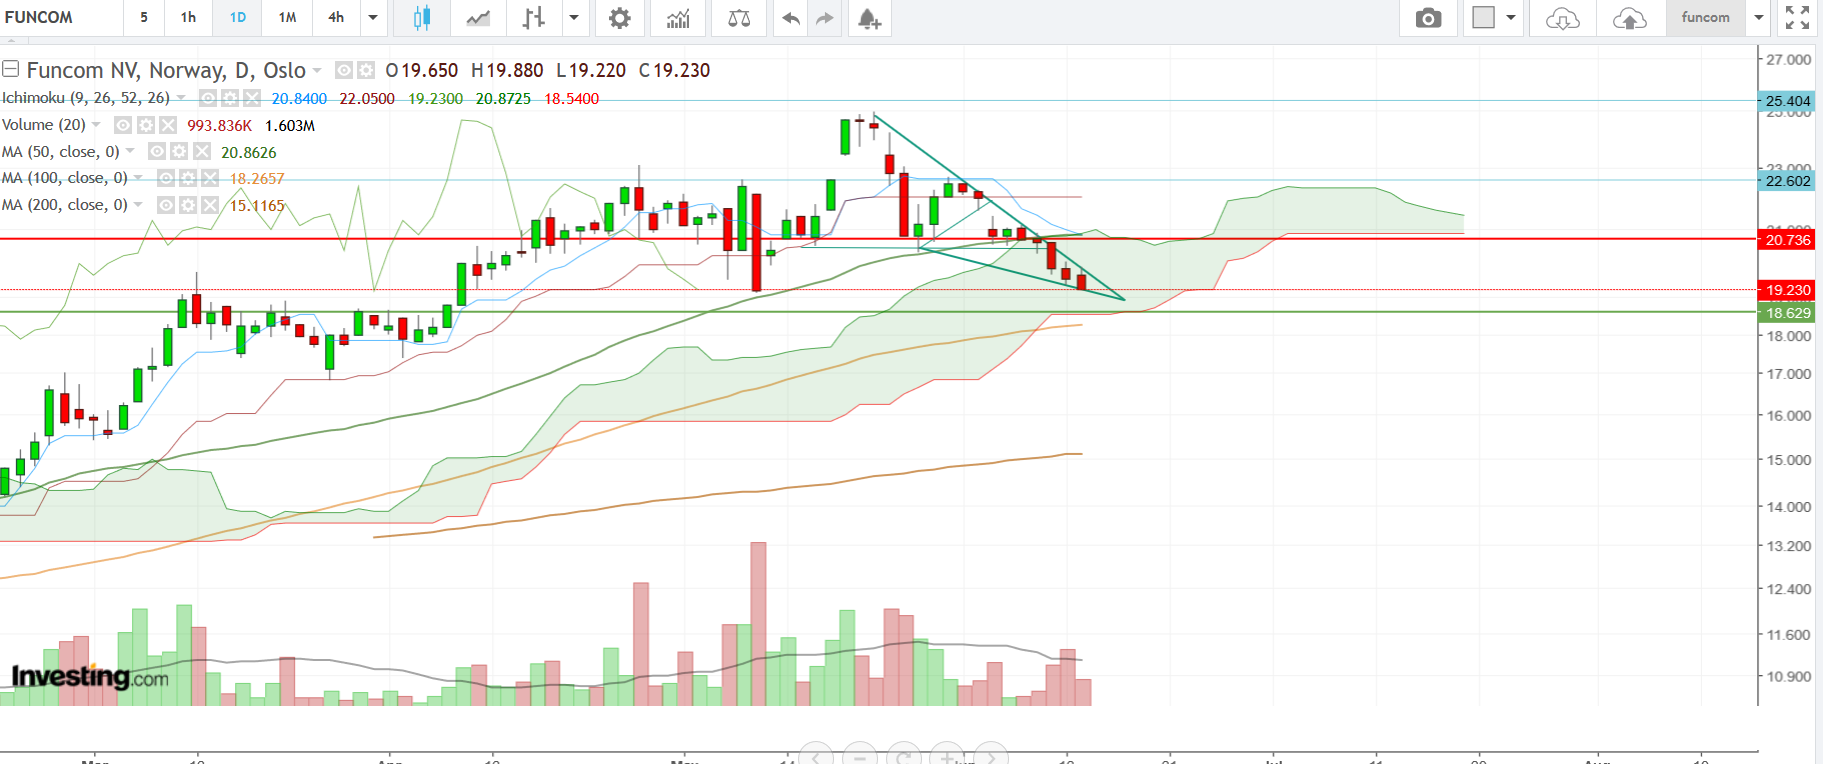Open the funcom saved layout dropdown arrow

(x=1759, y=18)
